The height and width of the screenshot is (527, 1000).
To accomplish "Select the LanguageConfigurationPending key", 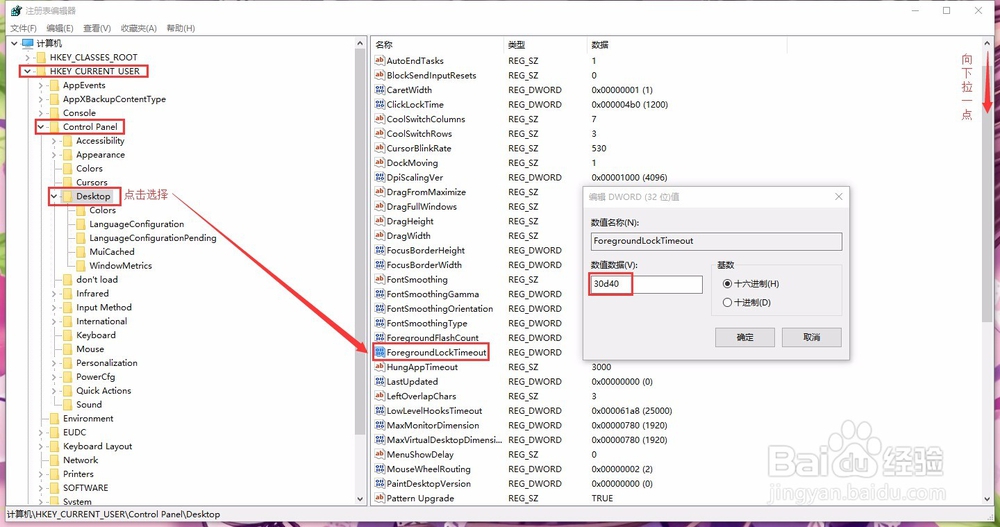I will tap(152, 238).
